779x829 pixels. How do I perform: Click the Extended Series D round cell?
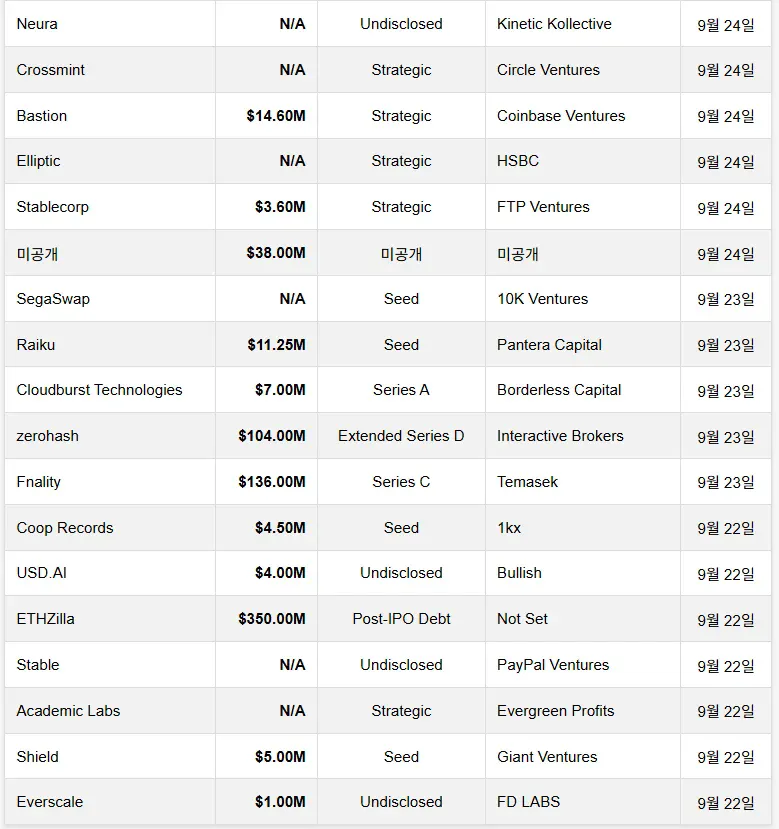[401, 436]
